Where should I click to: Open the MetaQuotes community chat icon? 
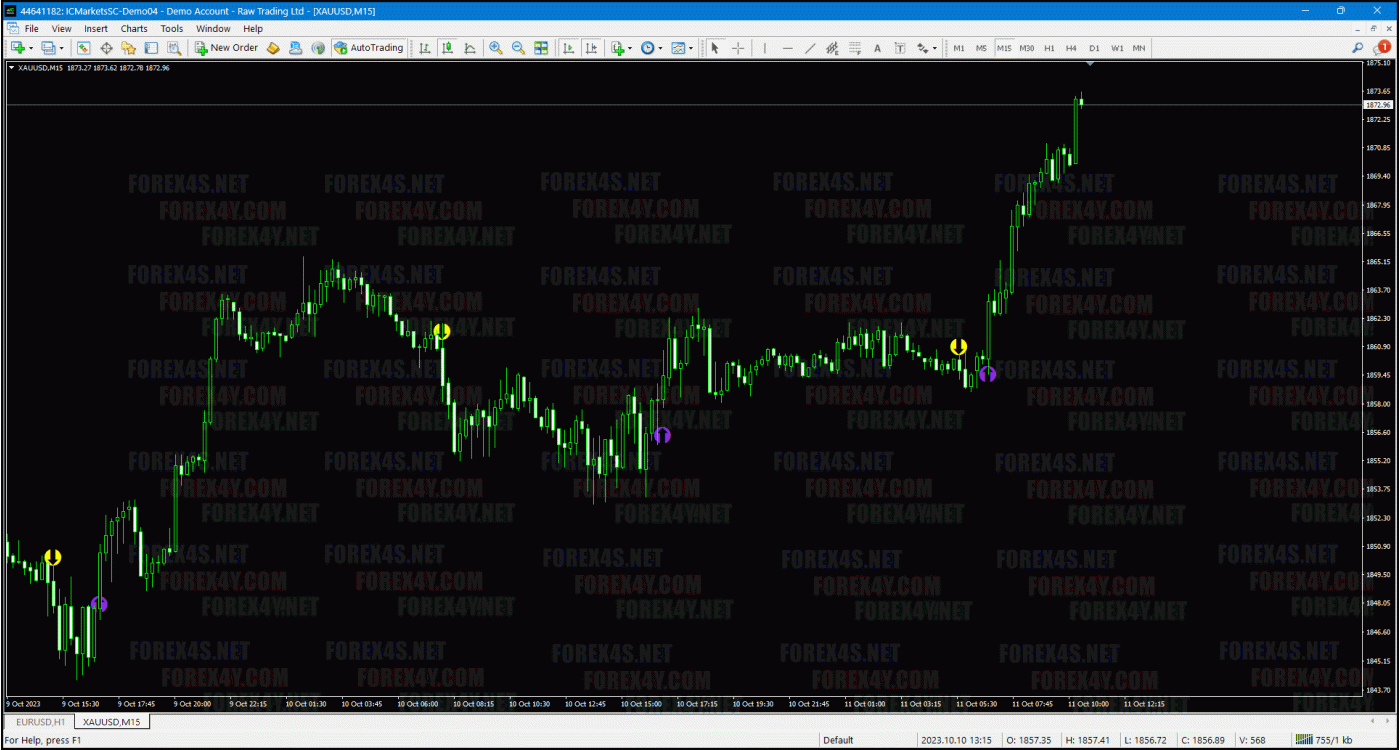[x=318, y=47]
